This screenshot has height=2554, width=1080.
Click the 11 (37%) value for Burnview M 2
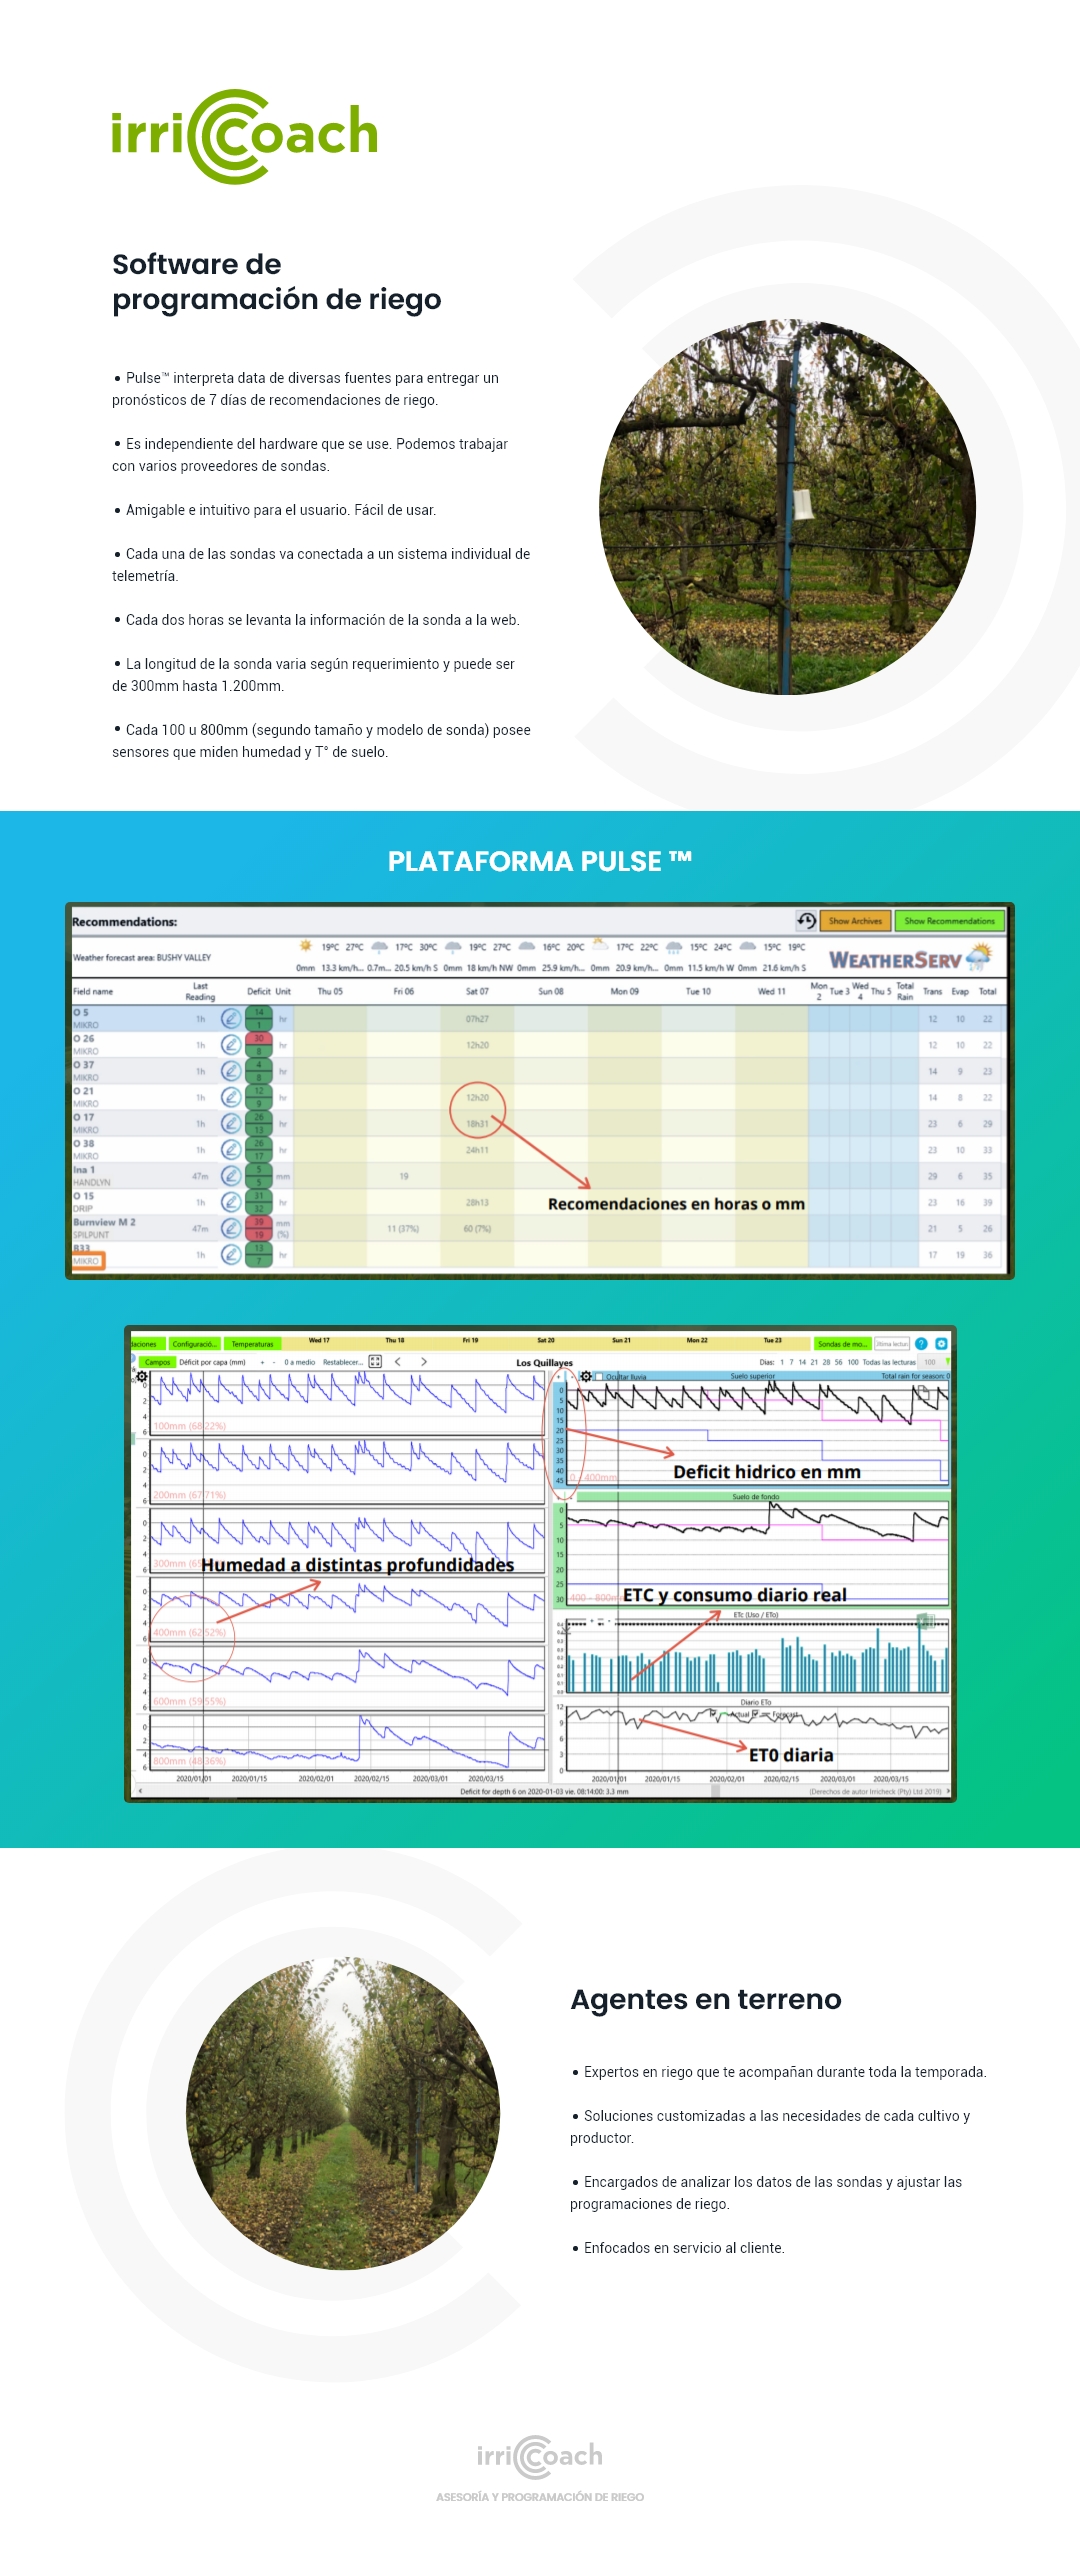403,1228
